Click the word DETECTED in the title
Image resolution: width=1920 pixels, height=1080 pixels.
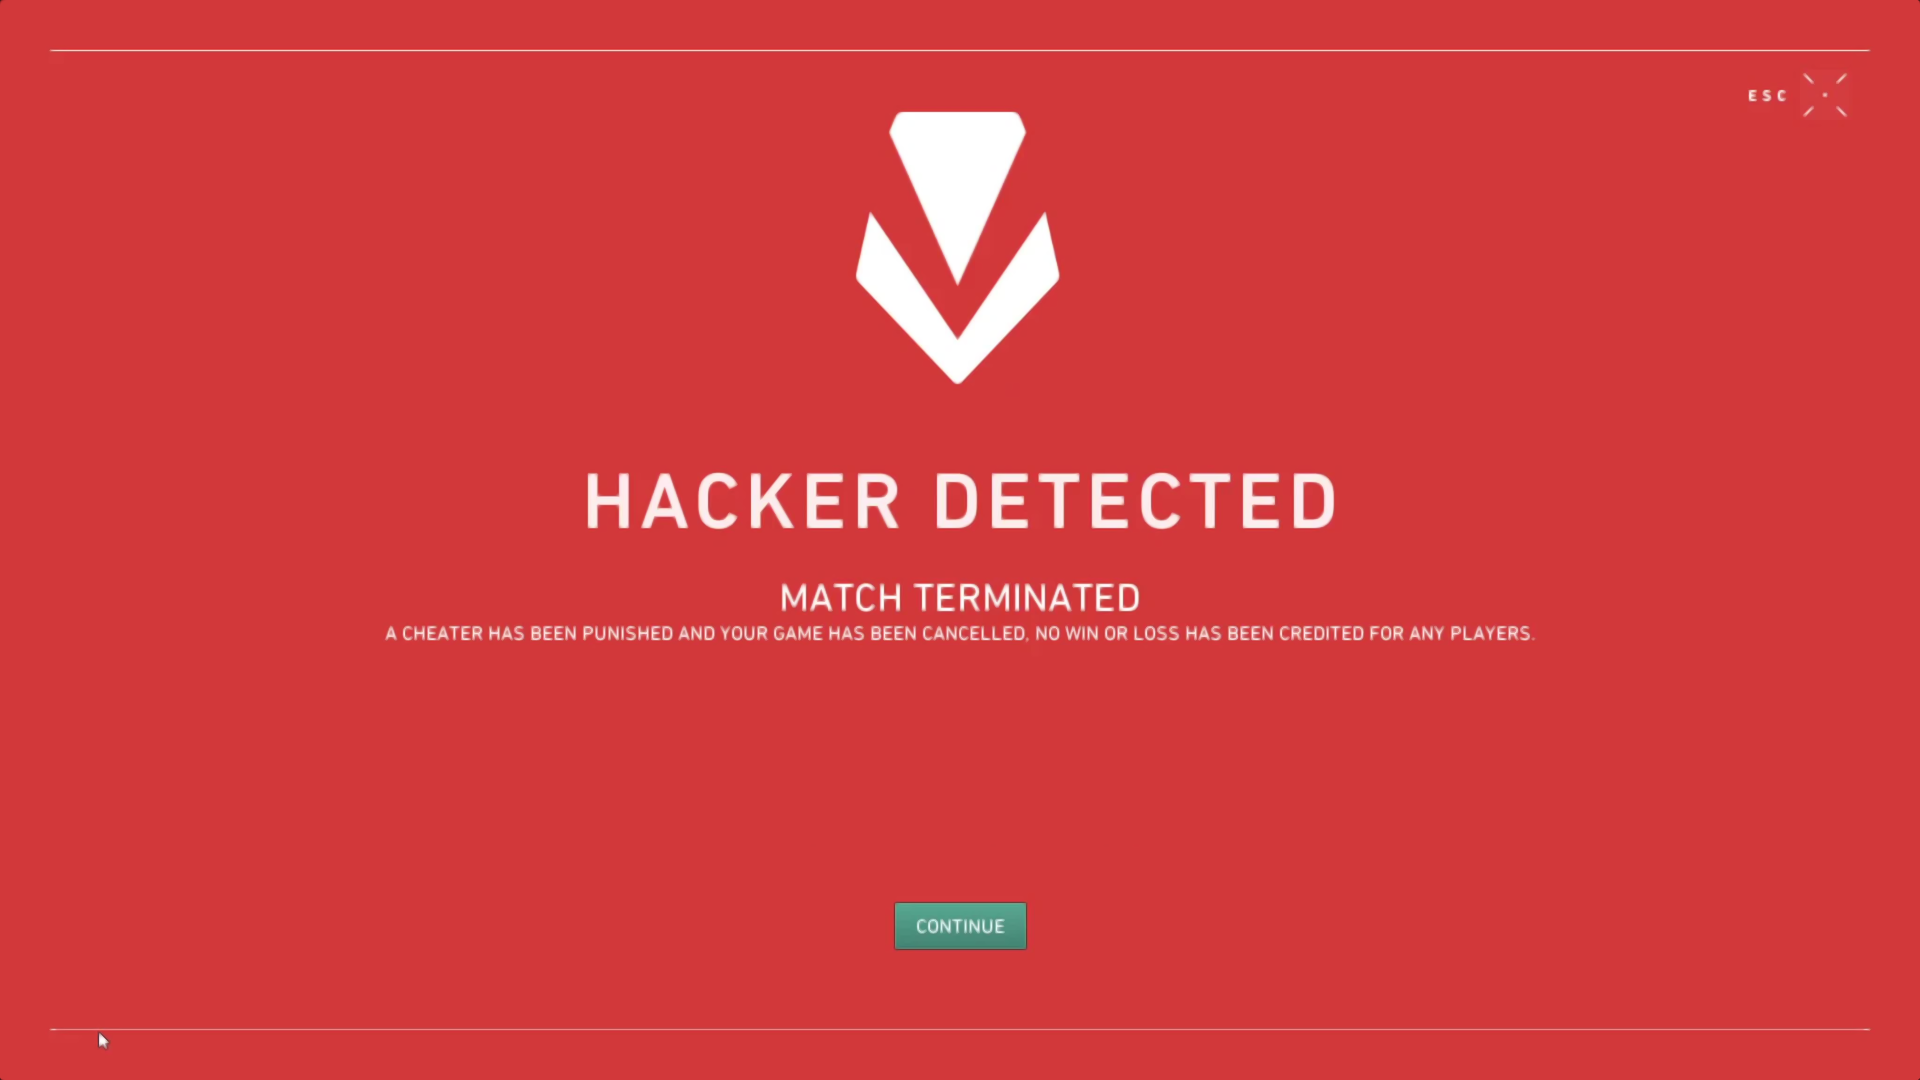tap(1135, 502)
